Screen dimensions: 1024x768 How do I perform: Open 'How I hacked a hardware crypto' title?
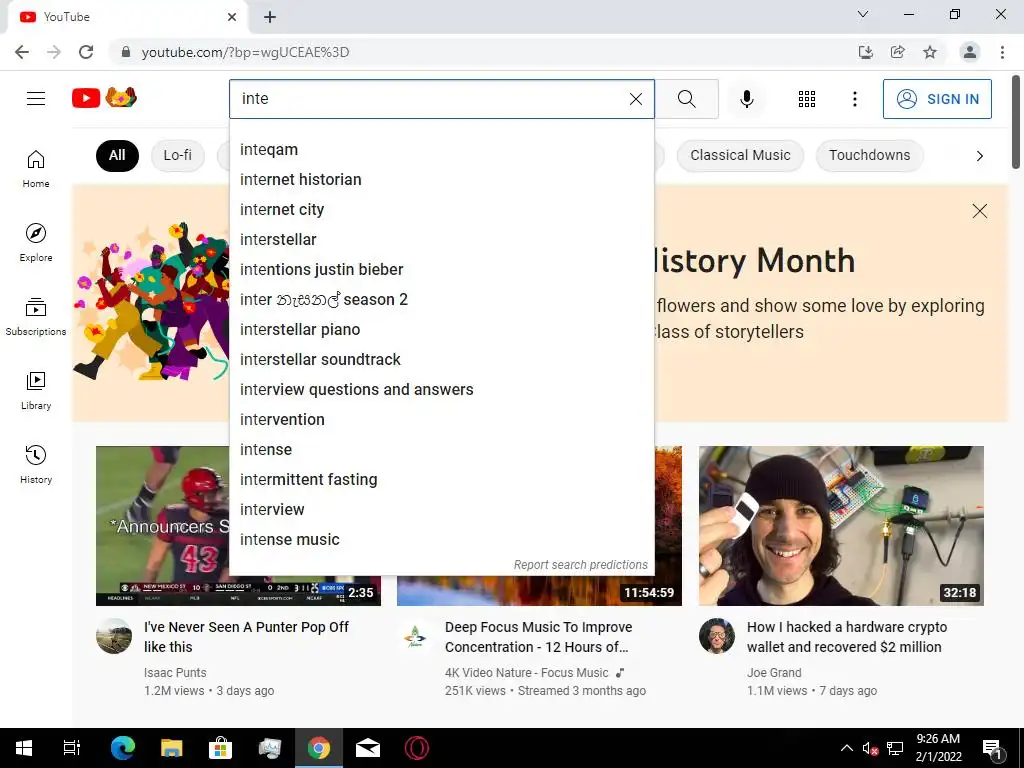click(x=846, y=637)
